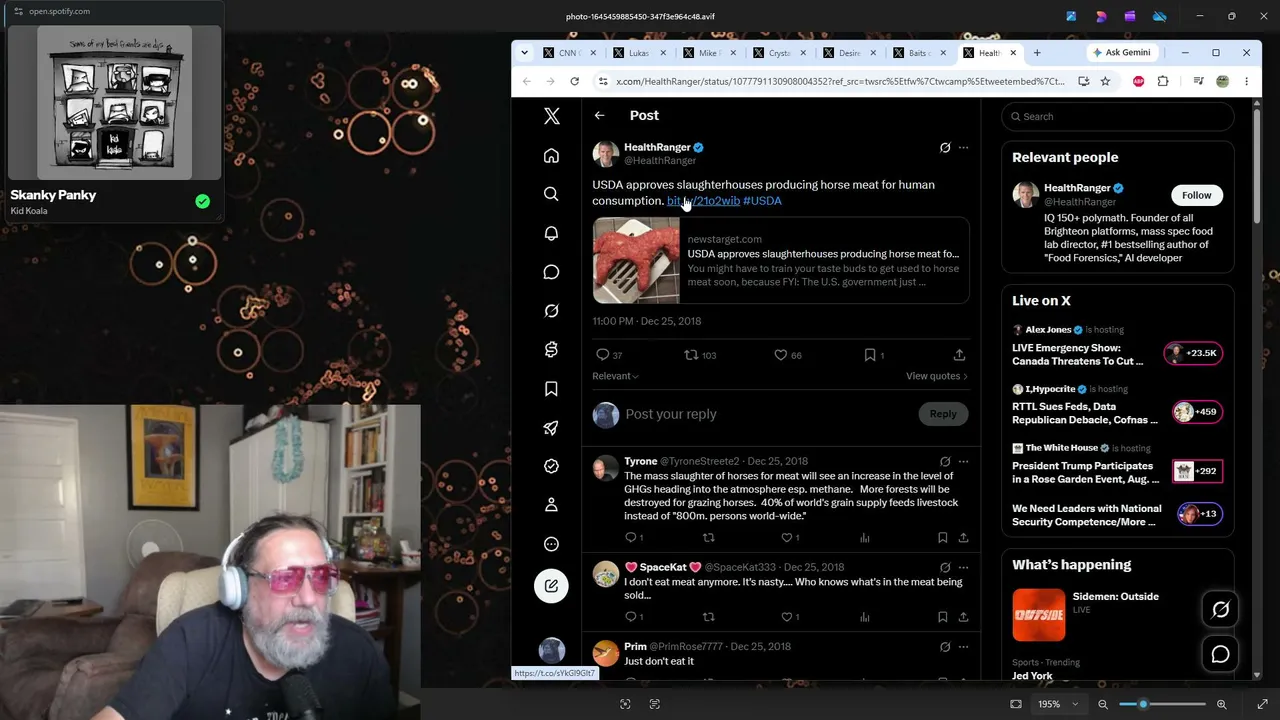Viewport: 1280px width, 720px height.
Task: Open the horse meat article thumbnail image
Action: [636, 260]
